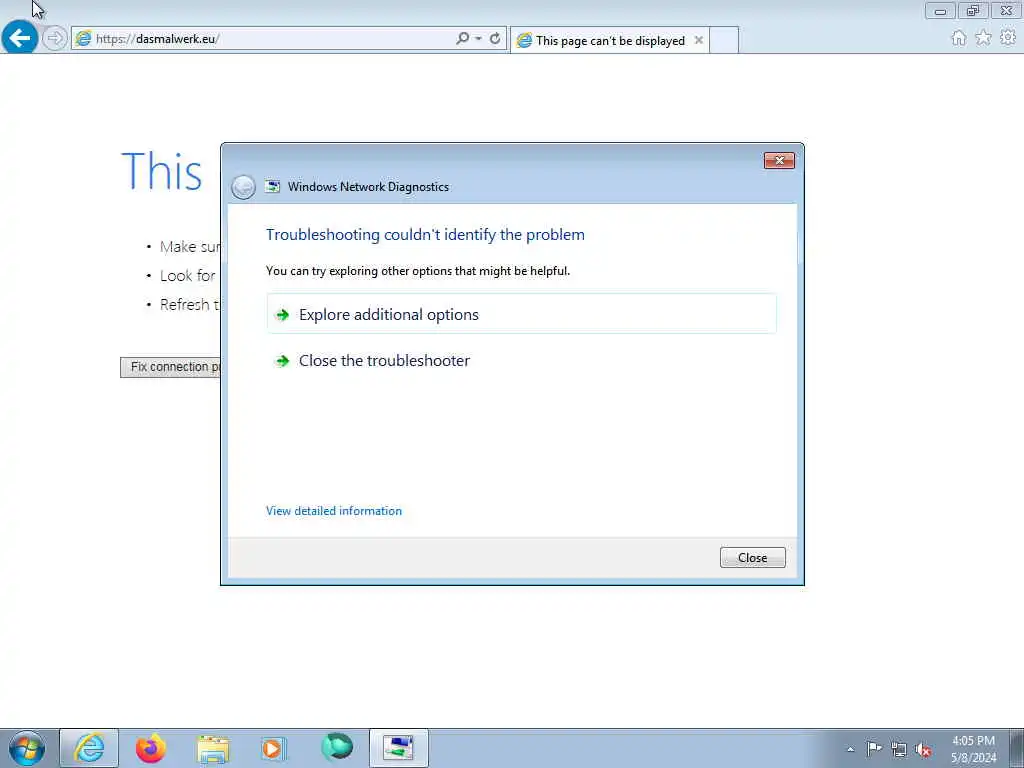Open the Tools gear icon

tap(1008, 38)
